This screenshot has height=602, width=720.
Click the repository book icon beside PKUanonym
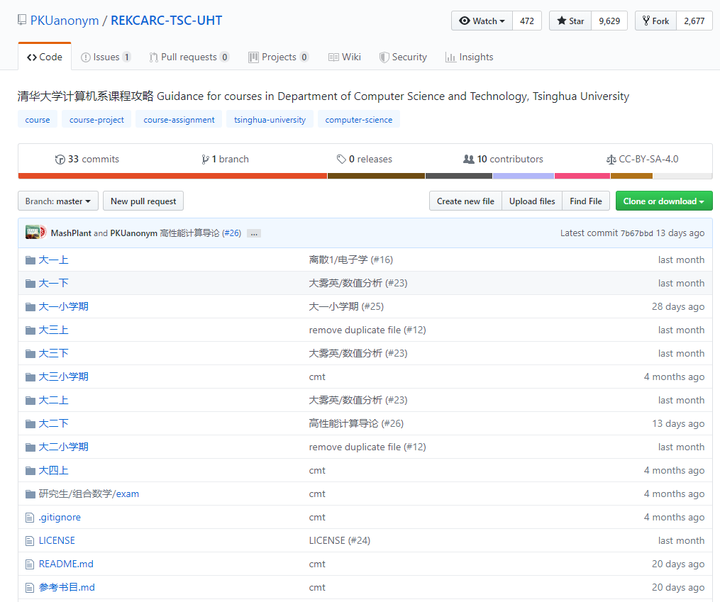pos(22,20)
